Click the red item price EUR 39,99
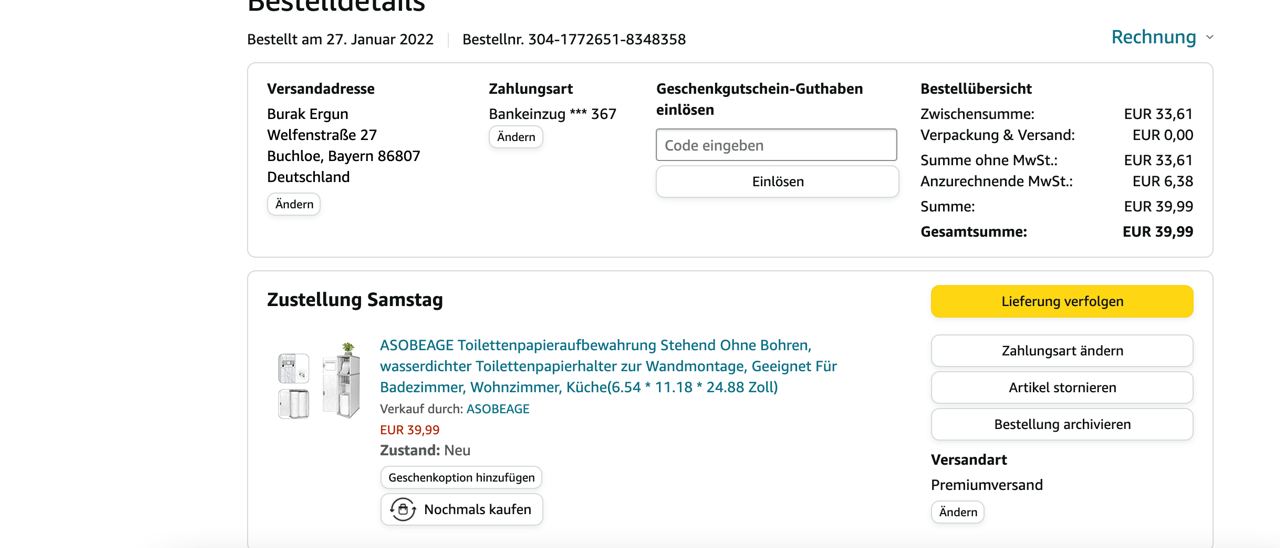1280x548 pixels. click(x=410, y=430)
